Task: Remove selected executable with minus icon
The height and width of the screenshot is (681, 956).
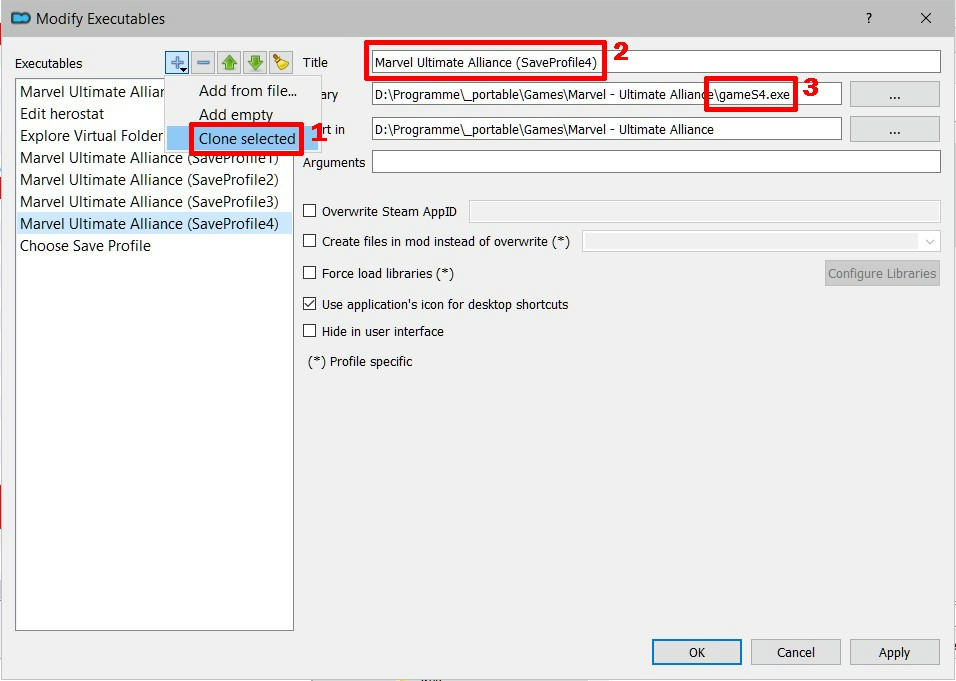Action: [x=204, y=63]
